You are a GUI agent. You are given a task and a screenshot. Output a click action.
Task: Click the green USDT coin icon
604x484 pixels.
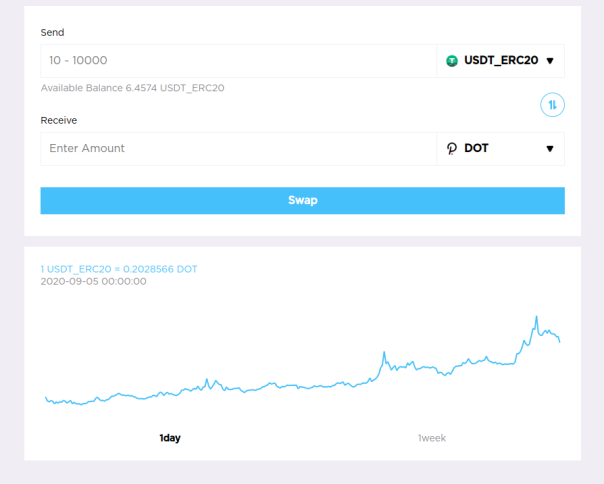452,61
